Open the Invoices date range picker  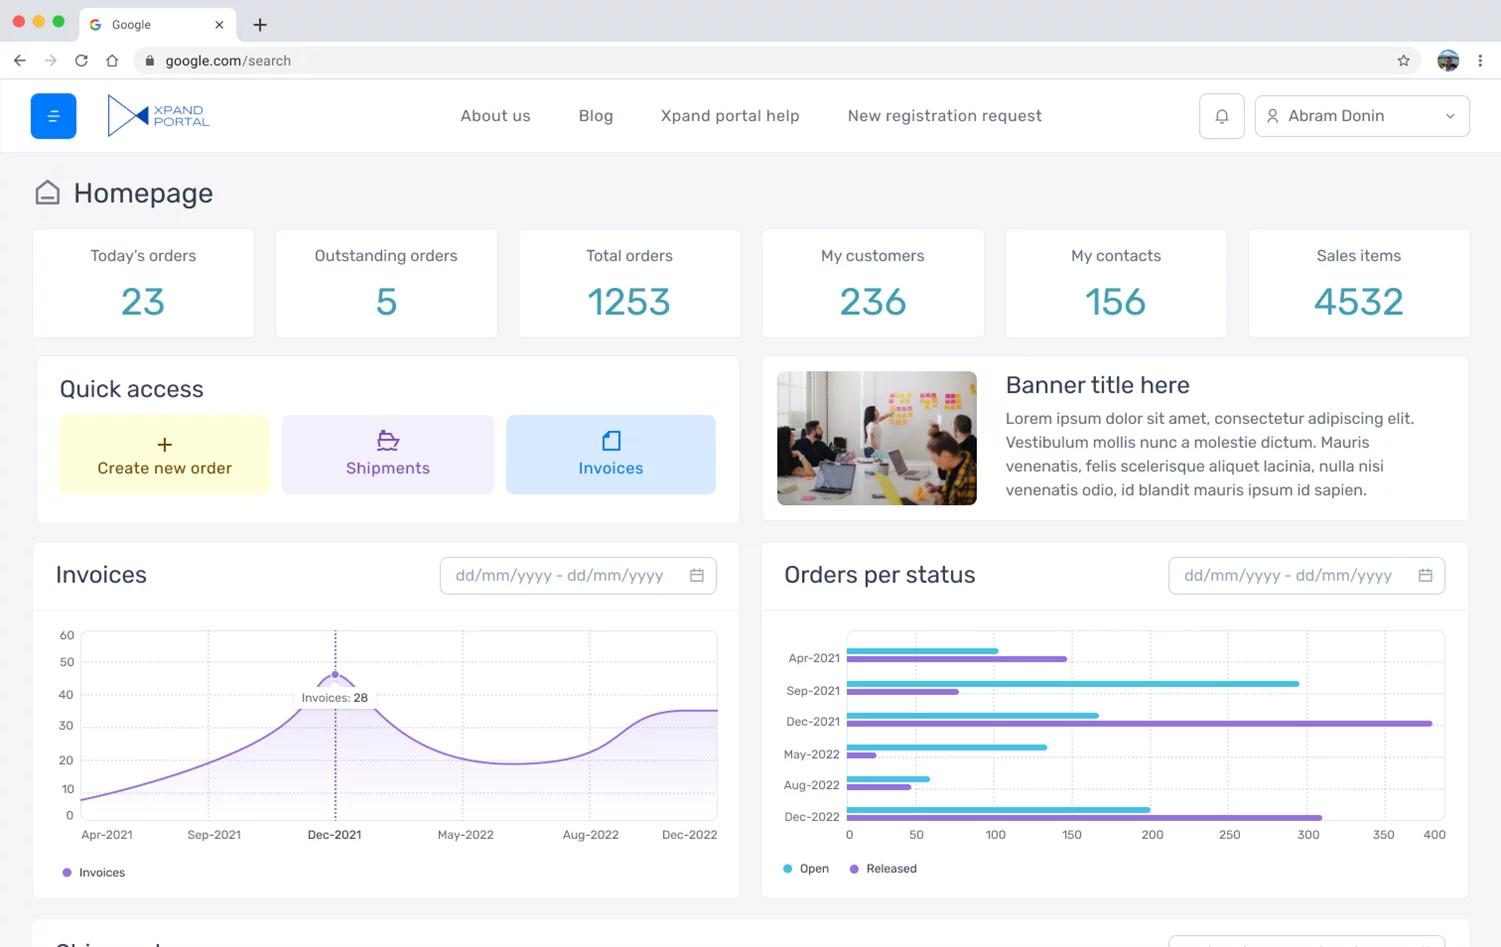click(x=565, y=575)
